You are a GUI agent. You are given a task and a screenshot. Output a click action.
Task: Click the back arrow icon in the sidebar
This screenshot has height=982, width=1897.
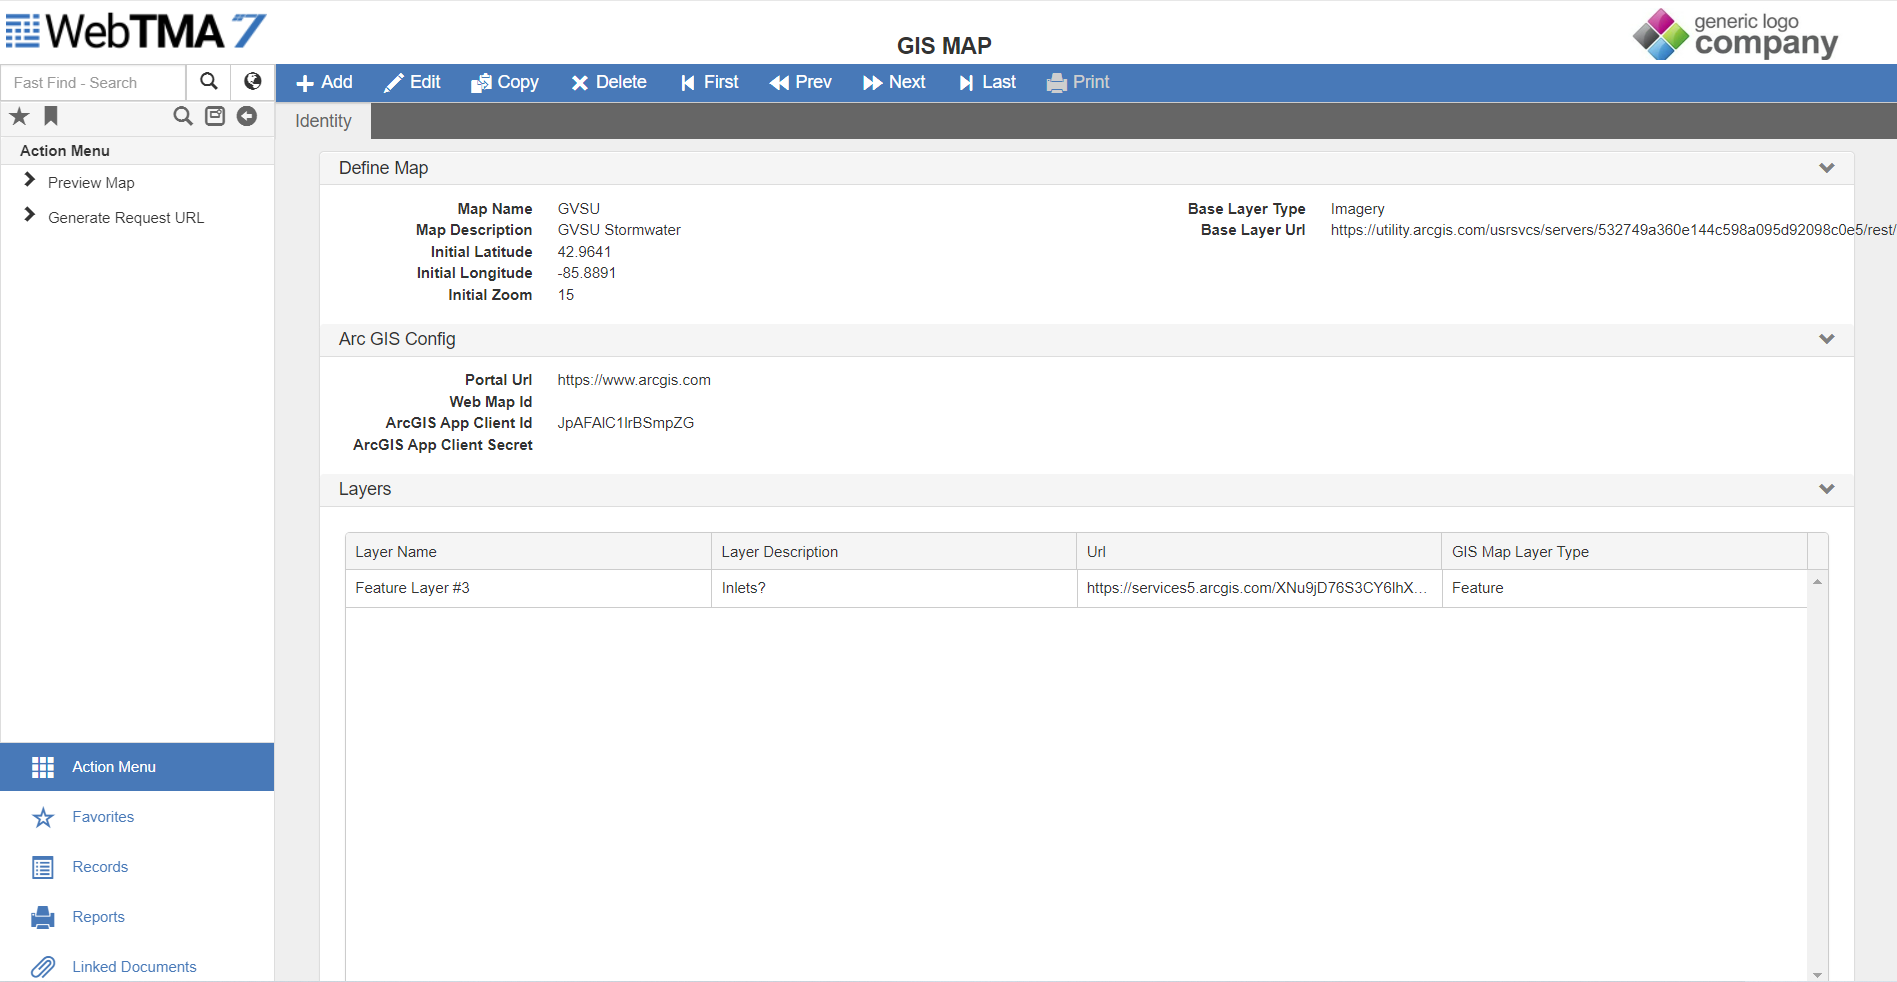pos(247,116)
